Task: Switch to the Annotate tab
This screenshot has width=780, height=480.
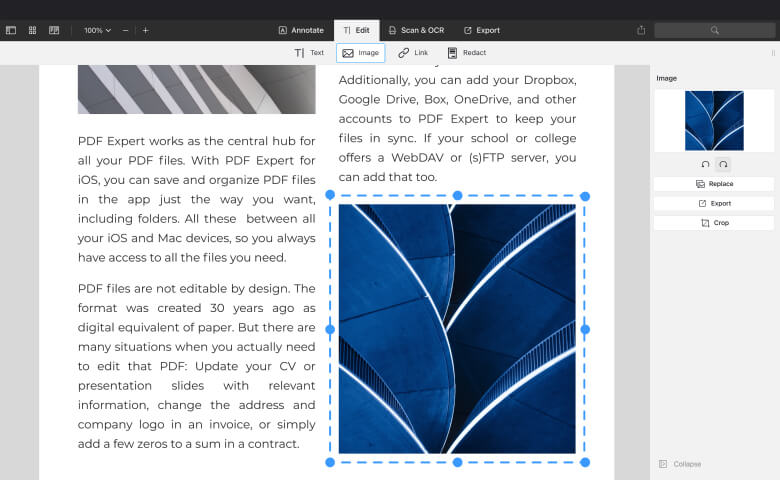Action: (301, 30)
